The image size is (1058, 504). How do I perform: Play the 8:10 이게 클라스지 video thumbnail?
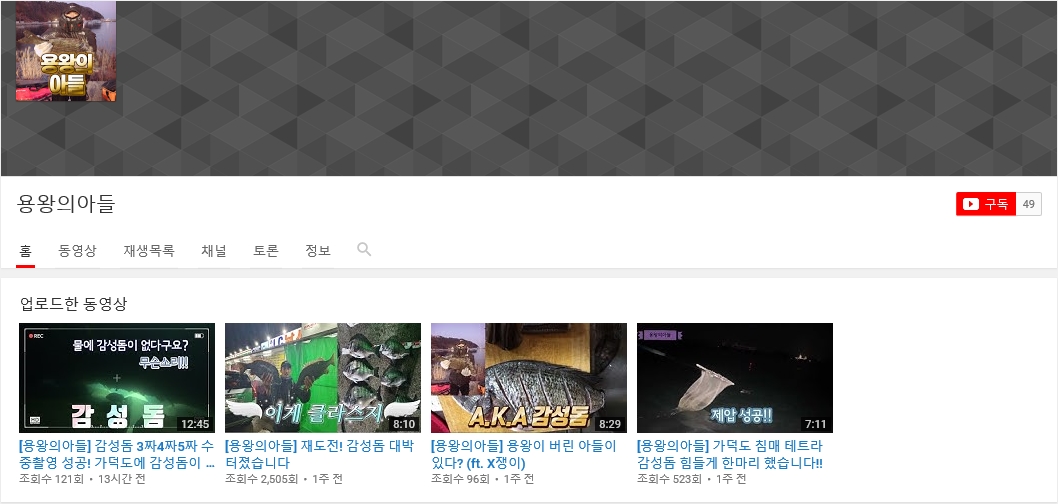point(323,377)
